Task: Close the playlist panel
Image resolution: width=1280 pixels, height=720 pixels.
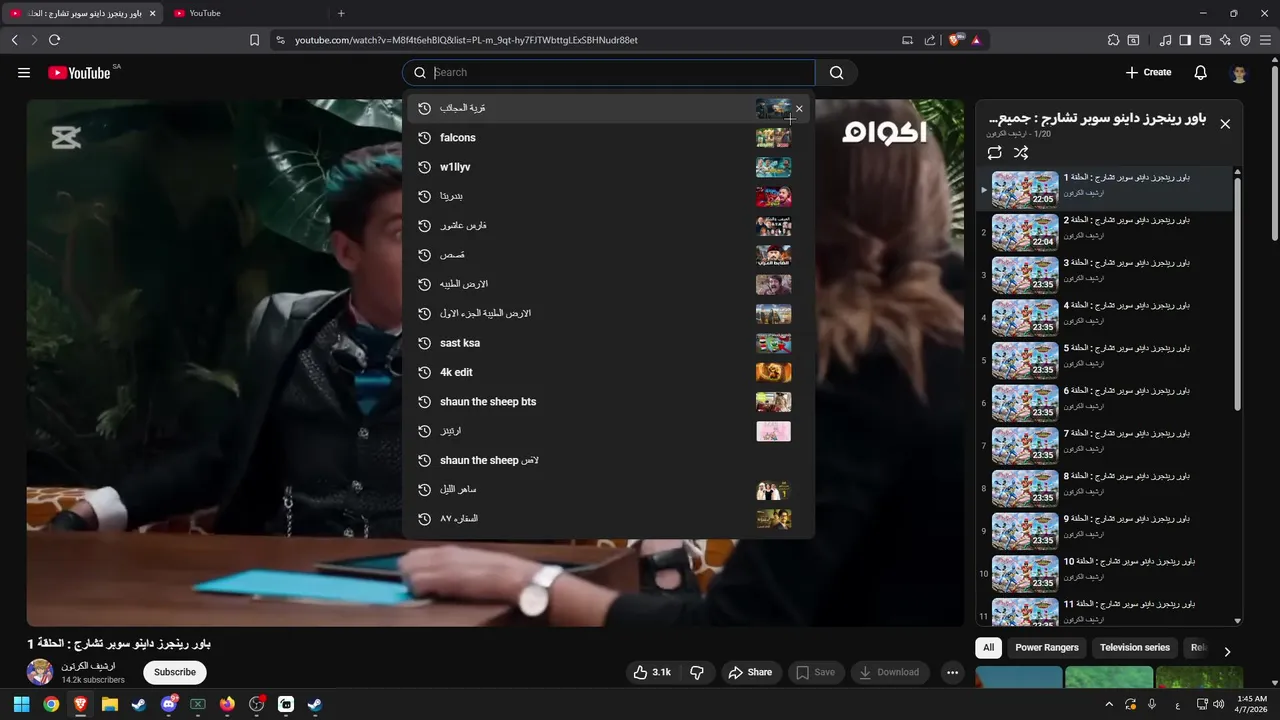Action: point(1225,124)
